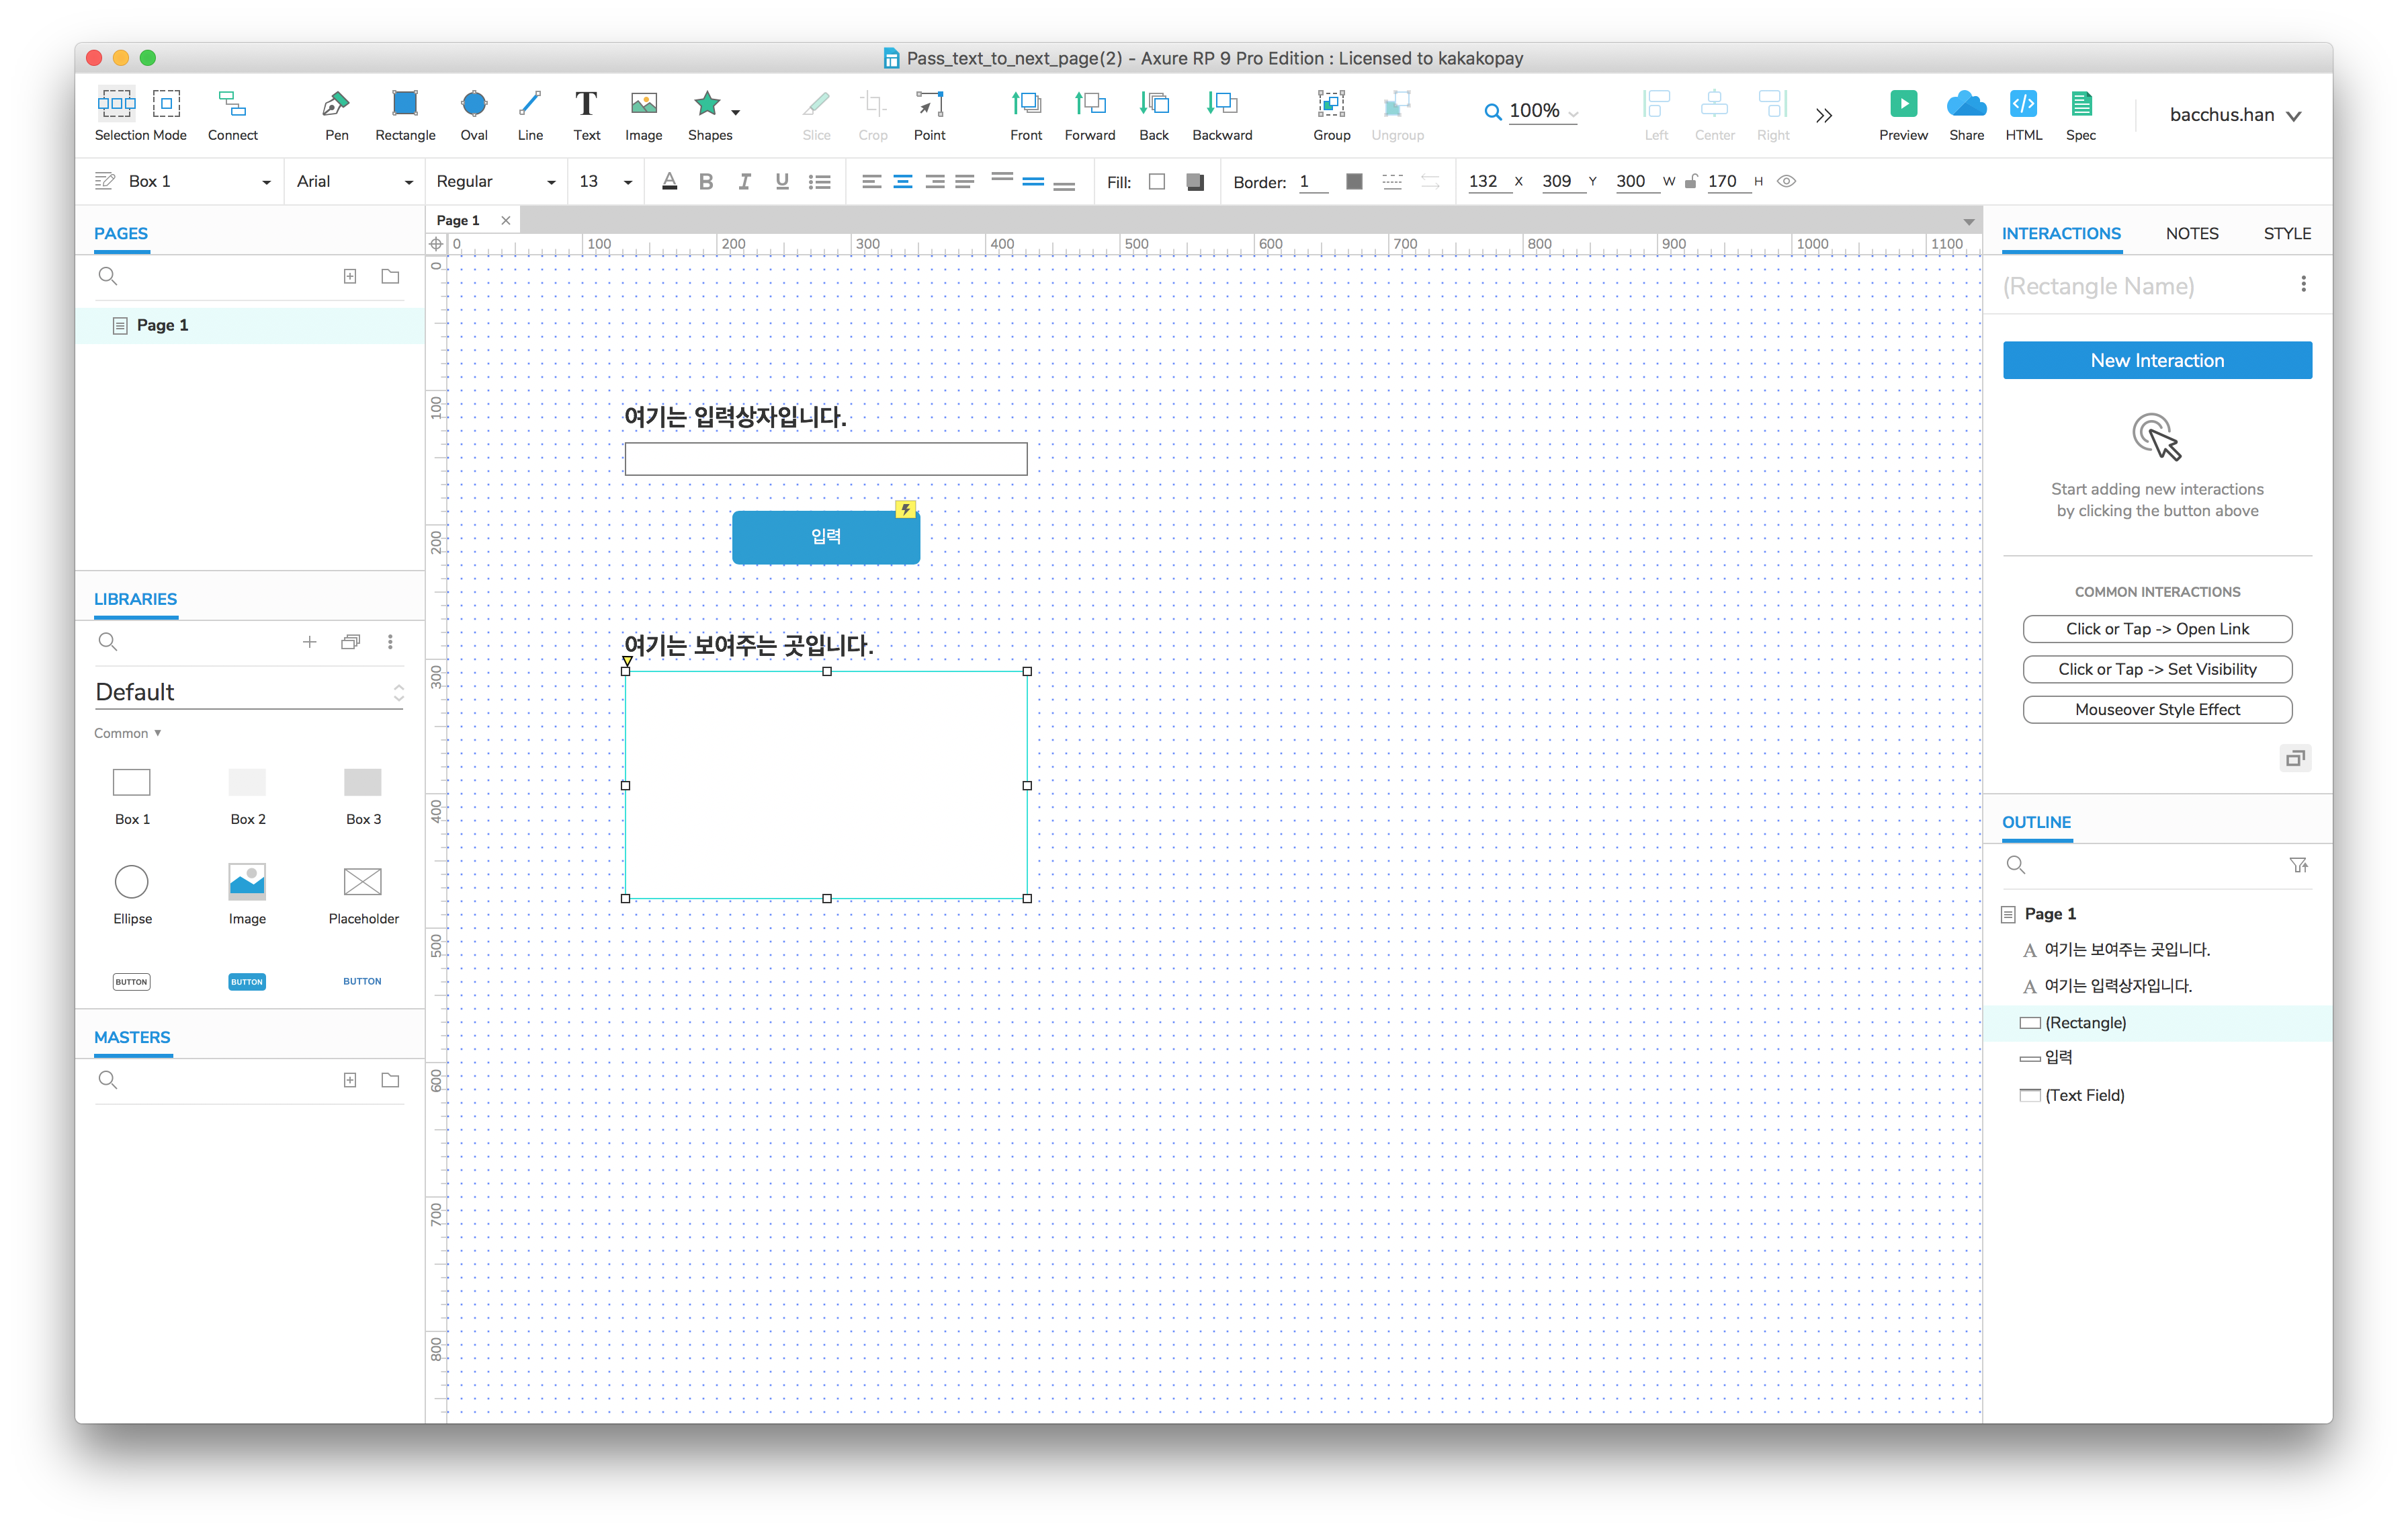Select the Rectangle shape tool
2408x1531 pixels.
point(405,104)
